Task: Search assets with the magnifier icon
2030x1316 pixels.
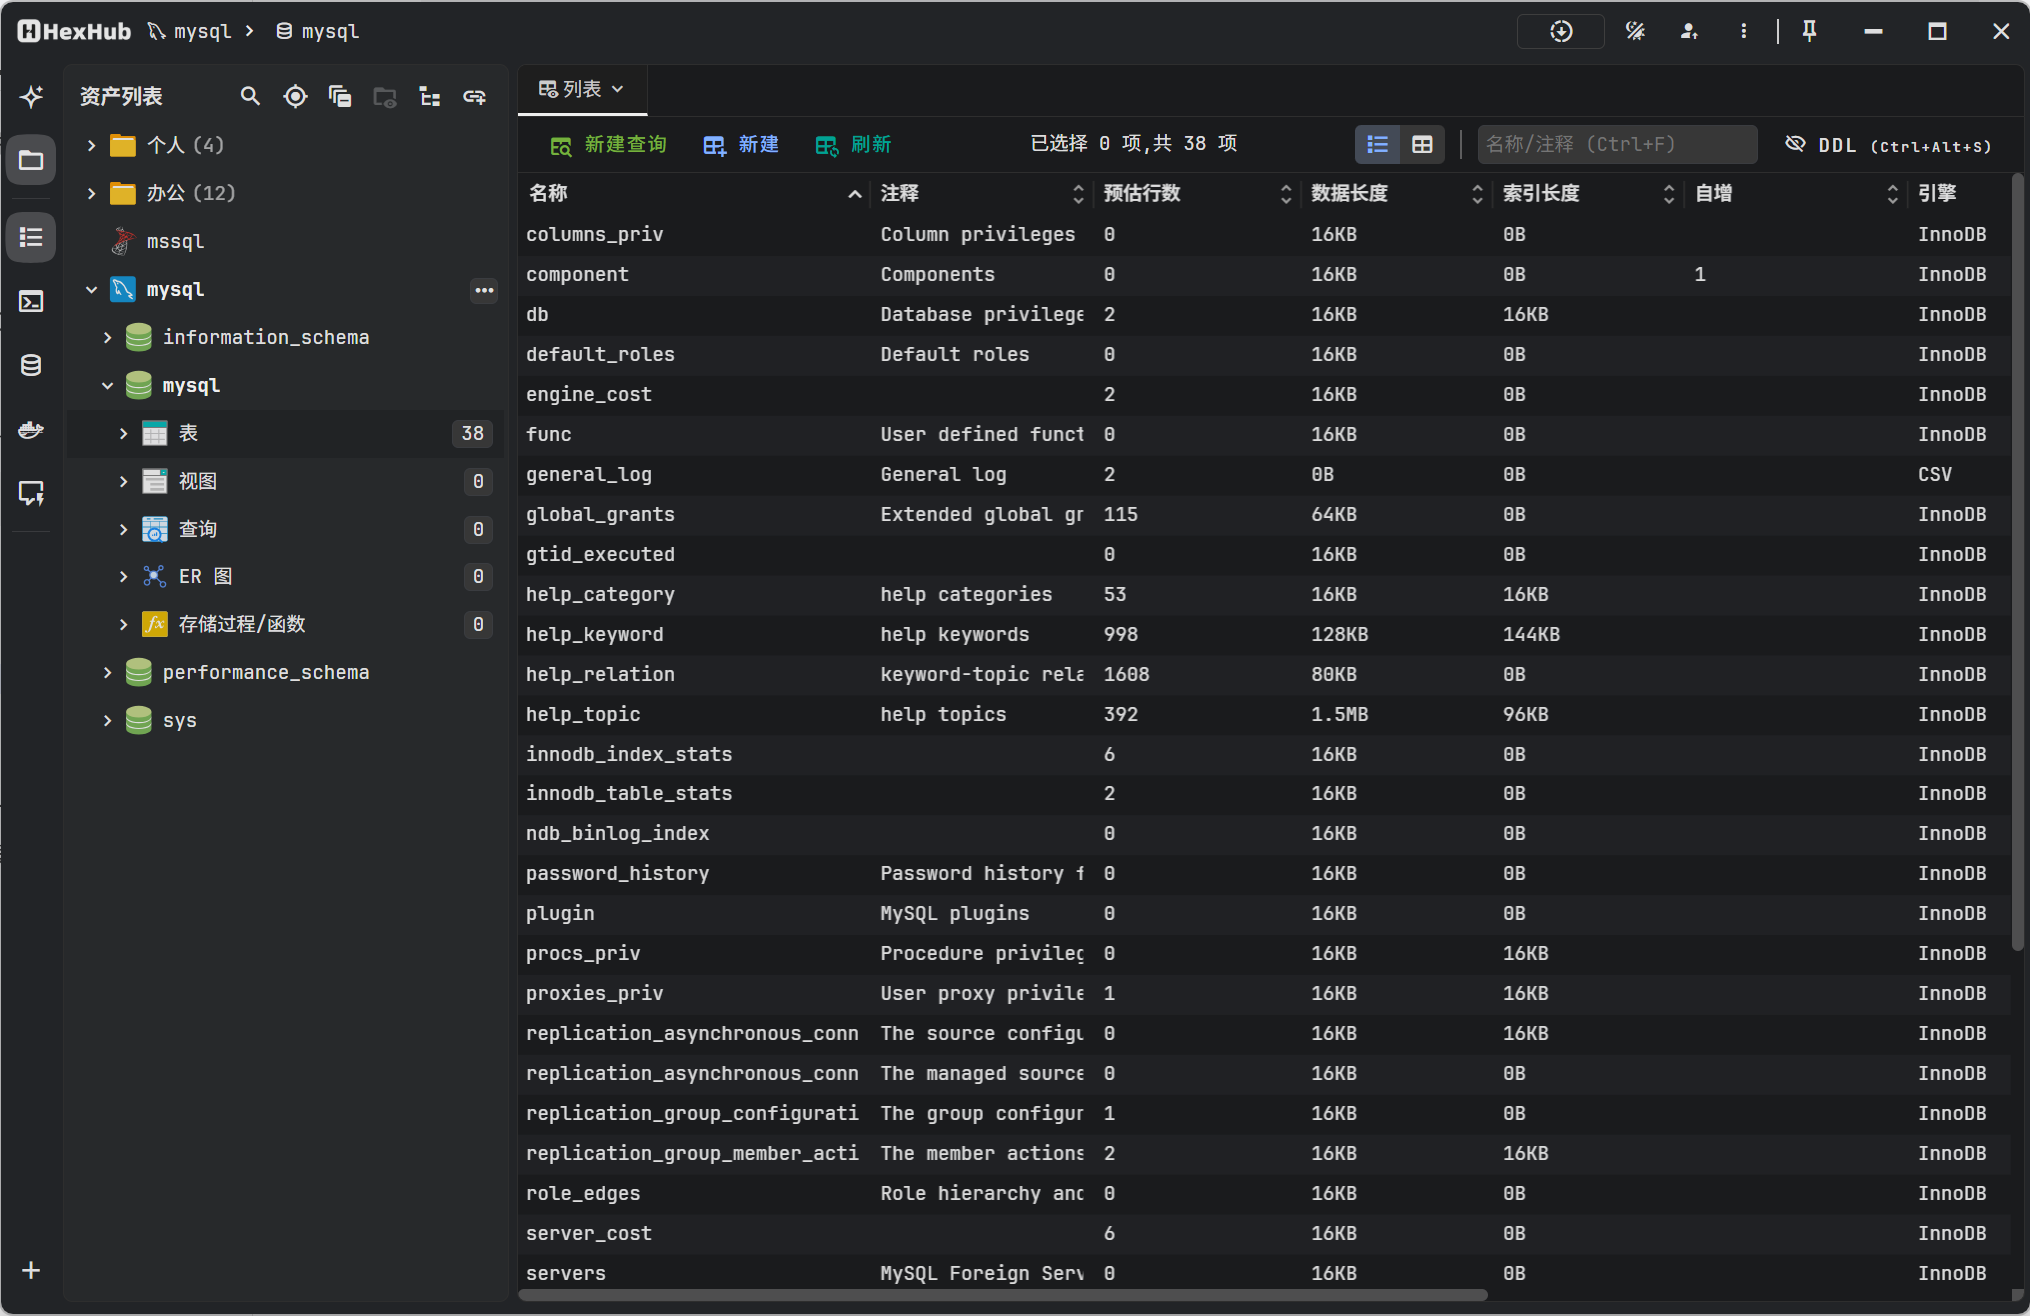Action: coord(250,96)
